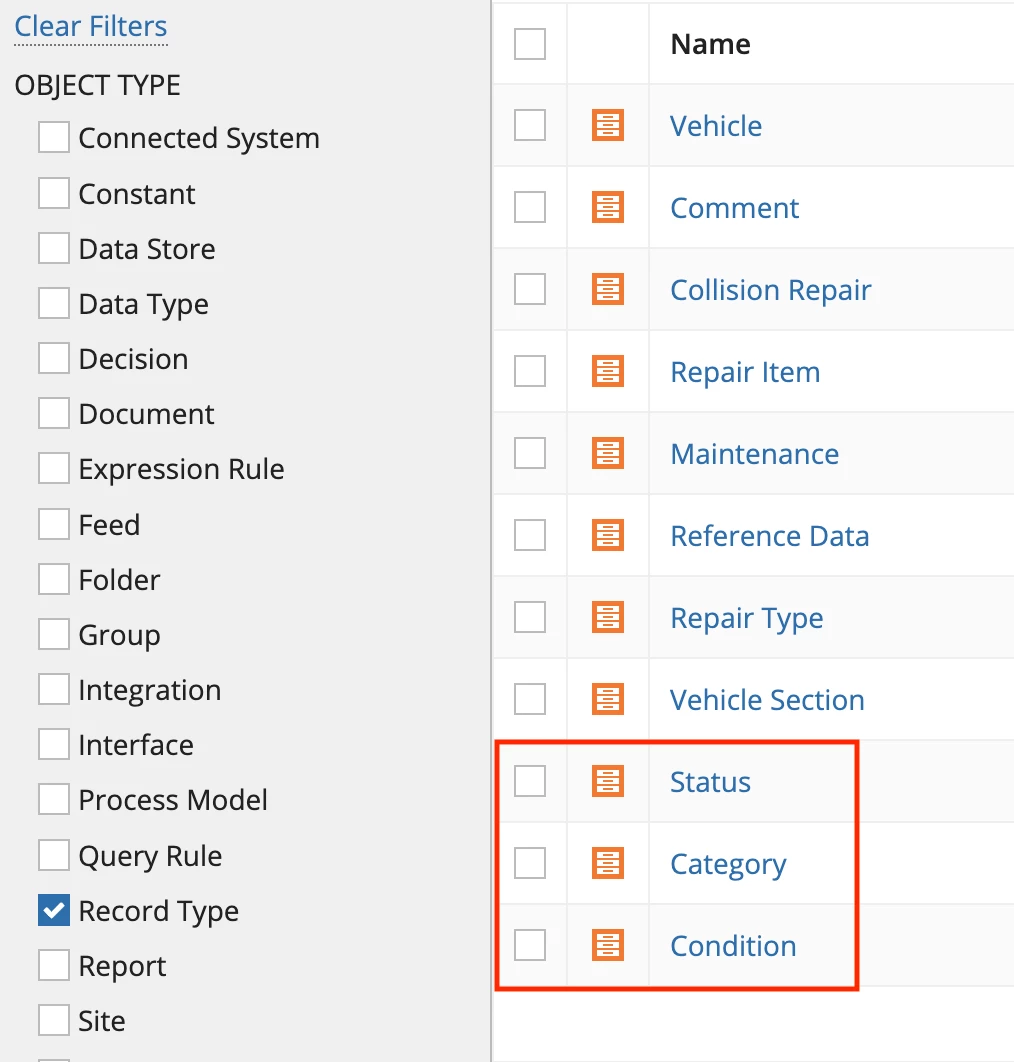The width and height of the screenshot is (1014, 1062).
Task: Click the record type icon beside Condition
Action: [608, 946]
